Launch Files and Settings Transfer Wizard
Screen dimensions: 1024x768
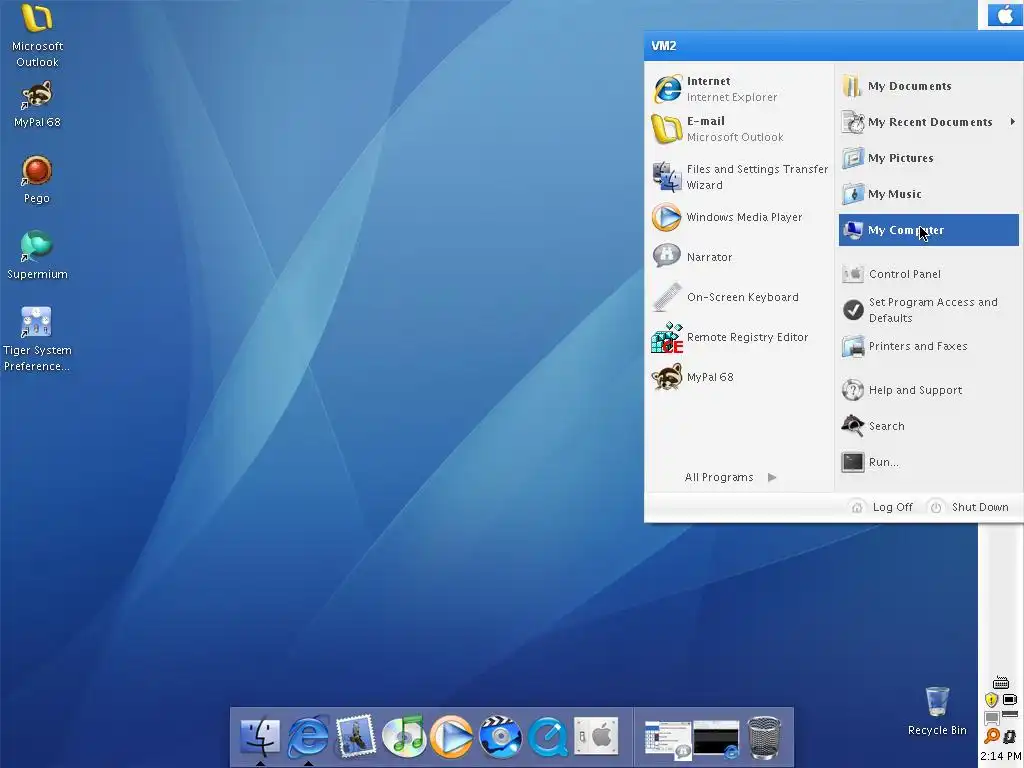click(739, 177)
